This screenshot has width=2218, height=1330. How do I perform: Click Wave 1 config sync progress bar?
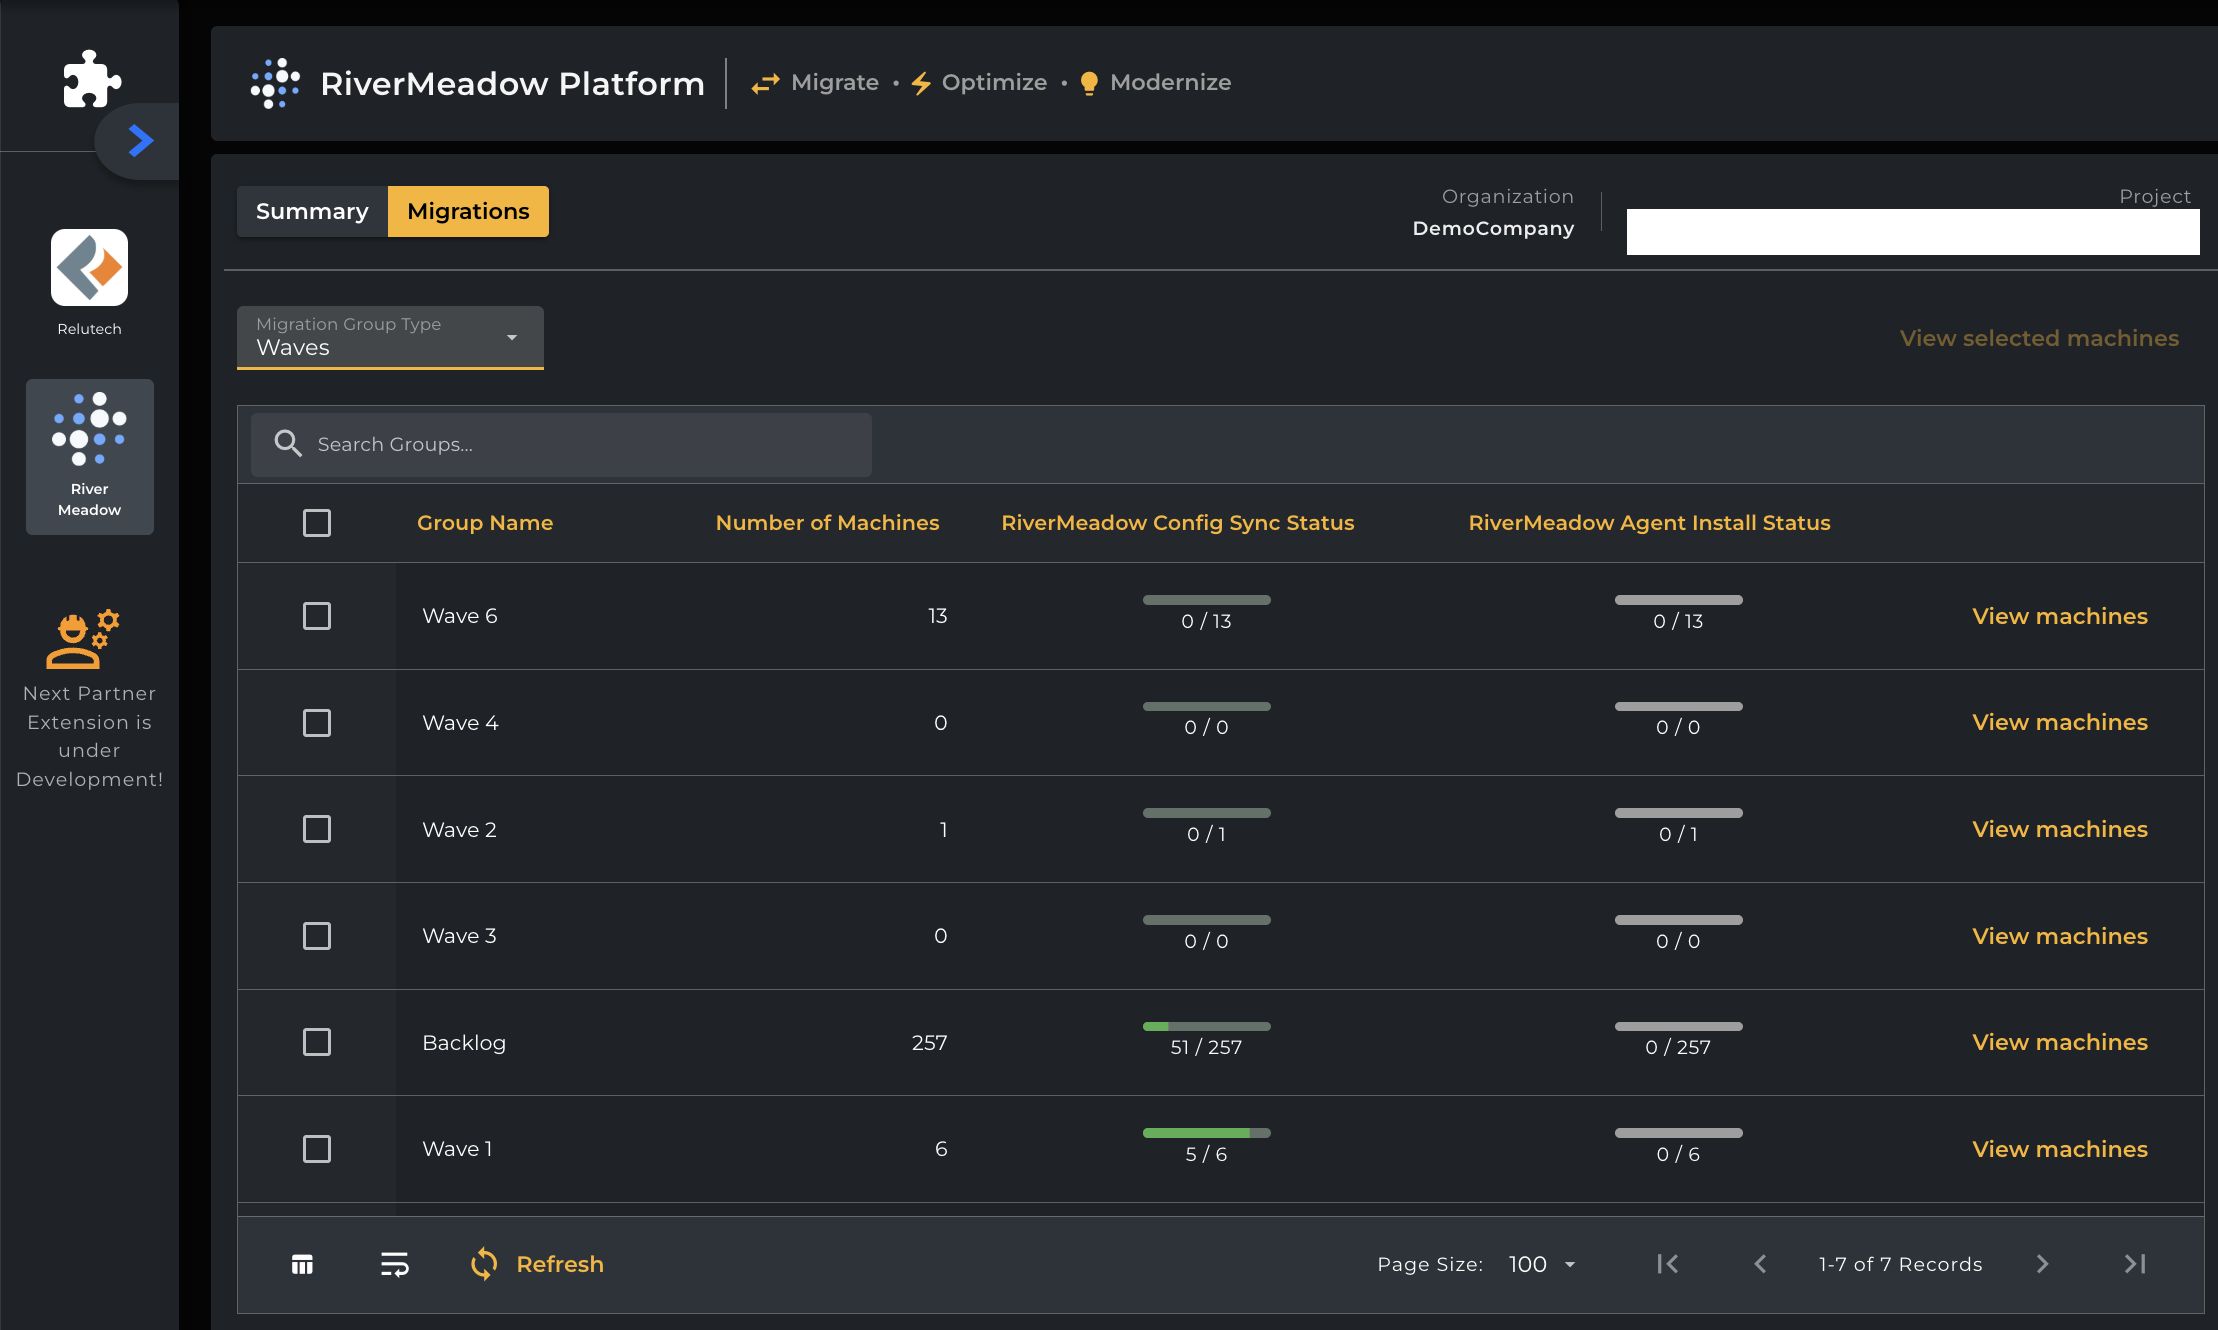pyautogui.click(x=1206, y=1133)
